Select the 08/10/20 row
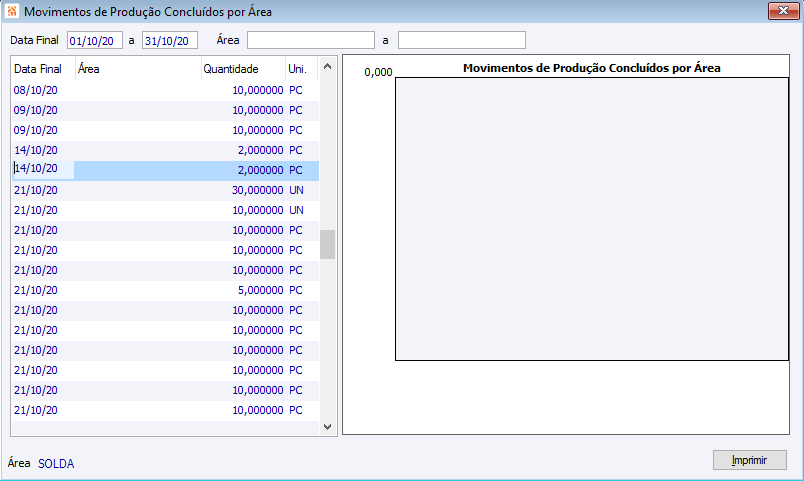The width and height of the screenshot is (804, 481). (x=165, y=90)
